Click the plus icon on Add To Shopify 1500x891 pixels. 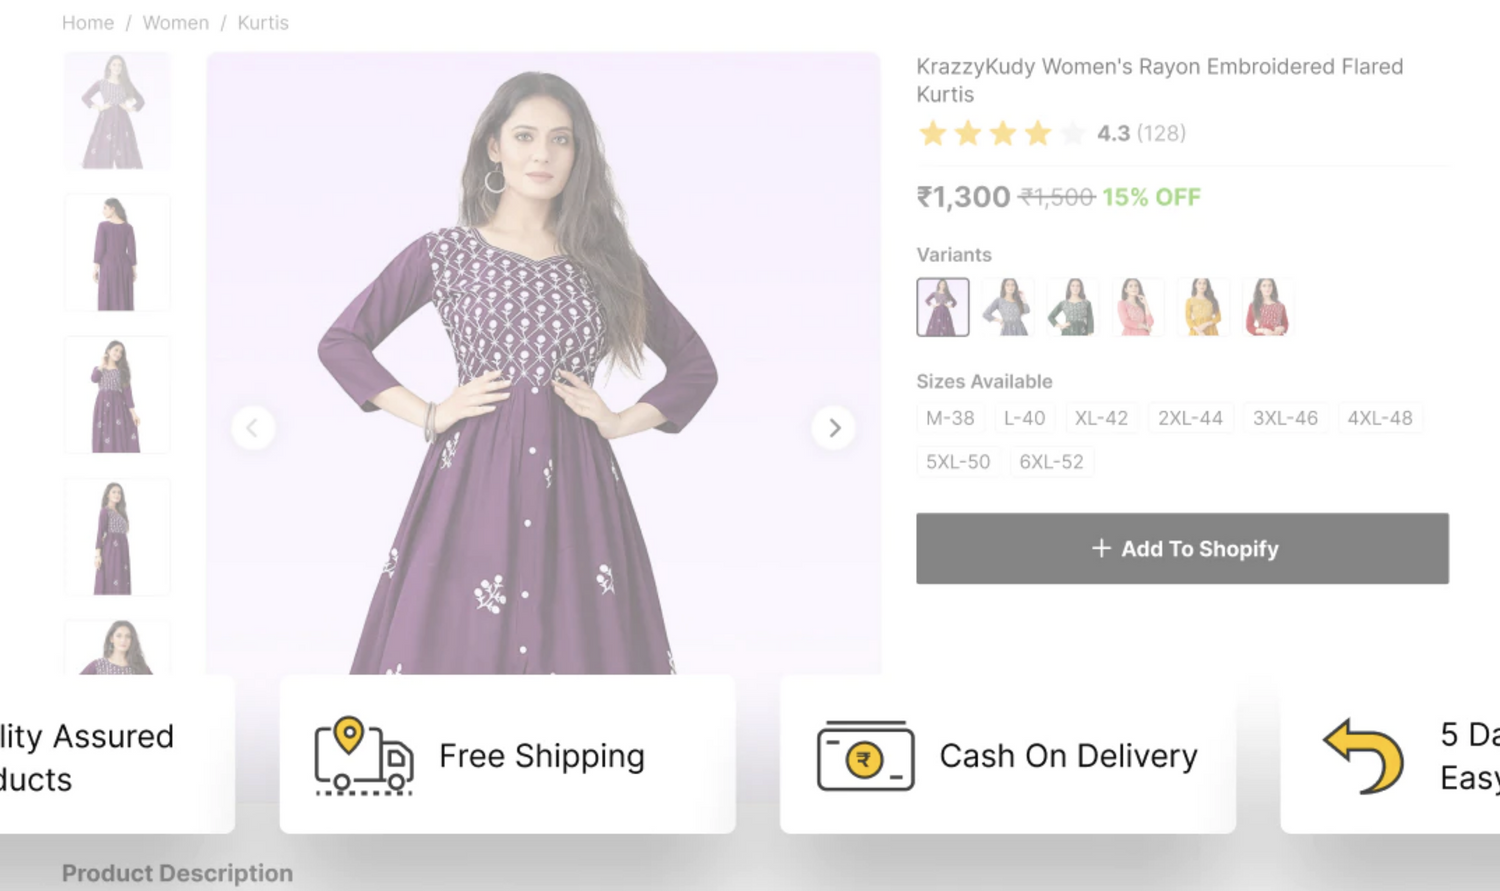1101,548
